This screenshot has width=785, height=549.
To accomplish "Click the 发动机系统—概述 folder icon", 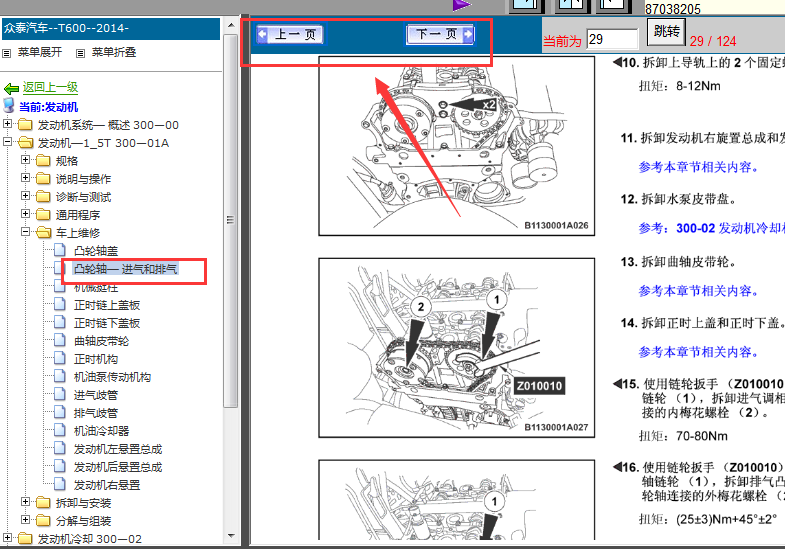I will pos(25,125).
